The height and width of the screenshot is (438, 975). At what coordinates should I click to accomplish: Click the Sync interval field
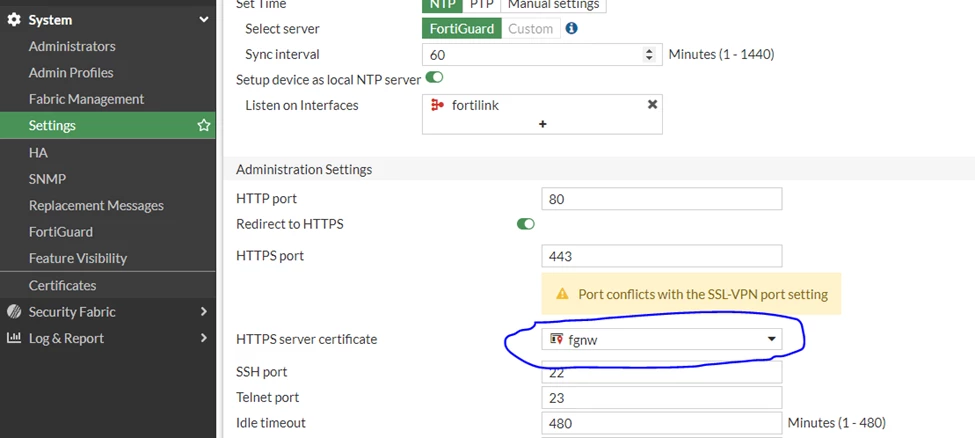(x=542, y=55)
